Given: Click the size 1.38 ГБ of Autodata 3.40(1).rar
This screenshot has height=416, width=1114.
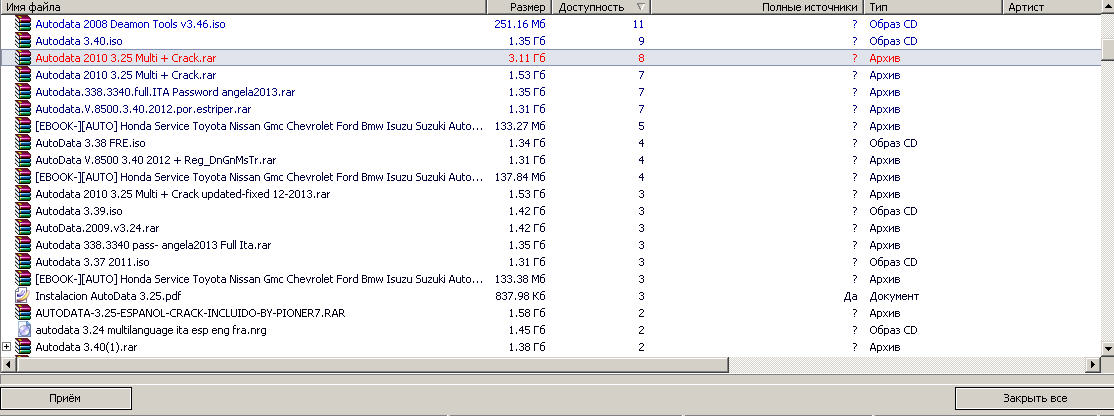Looking at the screenshot, I should click(x=527, y=348).
